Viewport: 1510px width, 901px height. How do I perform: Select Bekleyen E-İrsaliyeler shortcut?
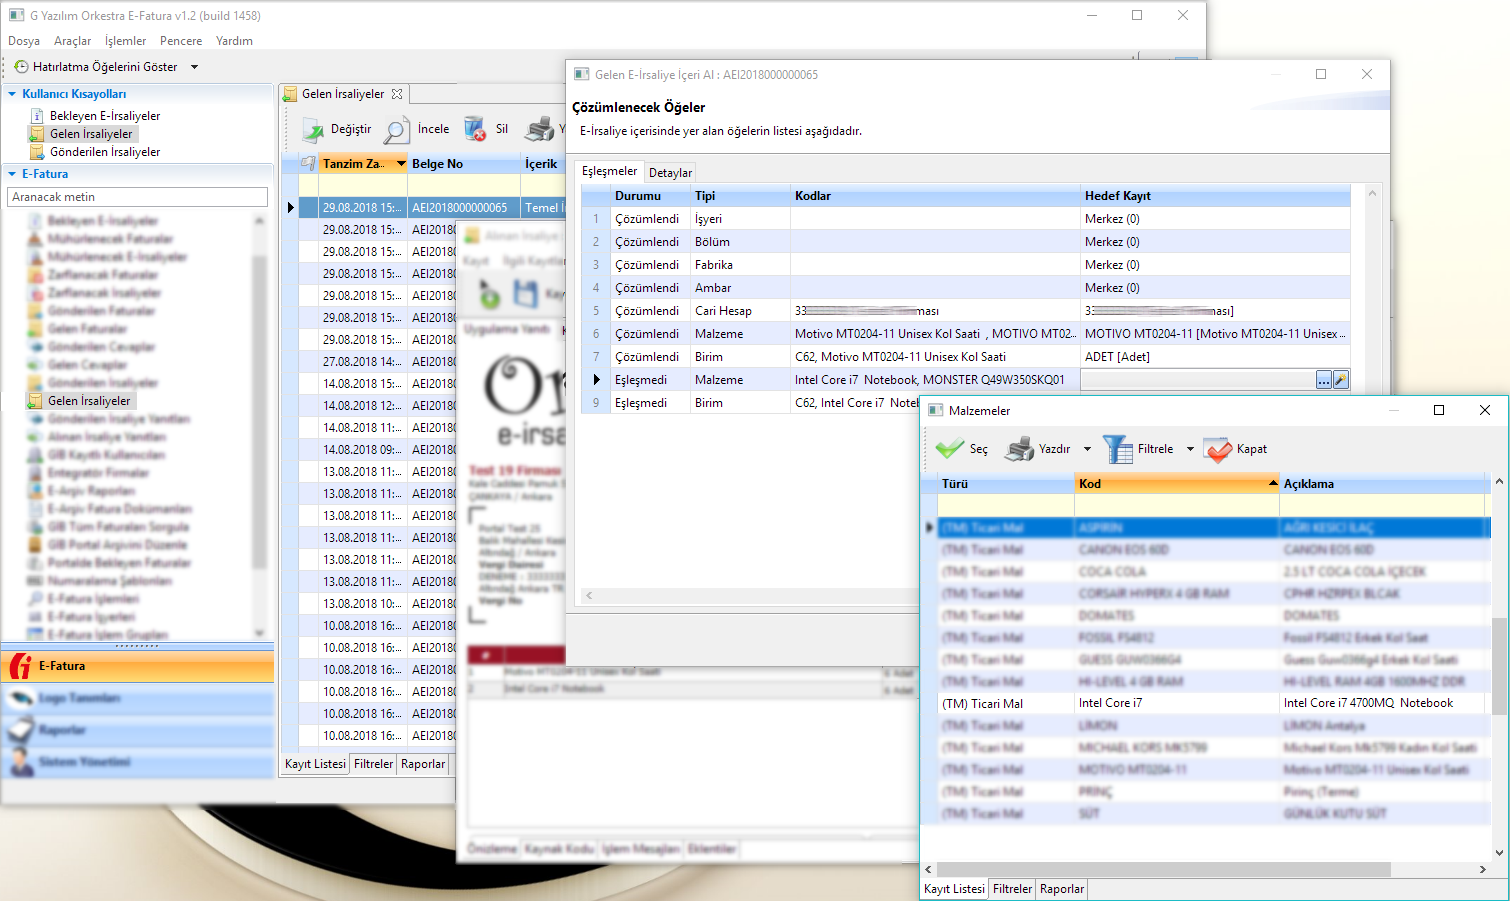click(x=104, y=116)
